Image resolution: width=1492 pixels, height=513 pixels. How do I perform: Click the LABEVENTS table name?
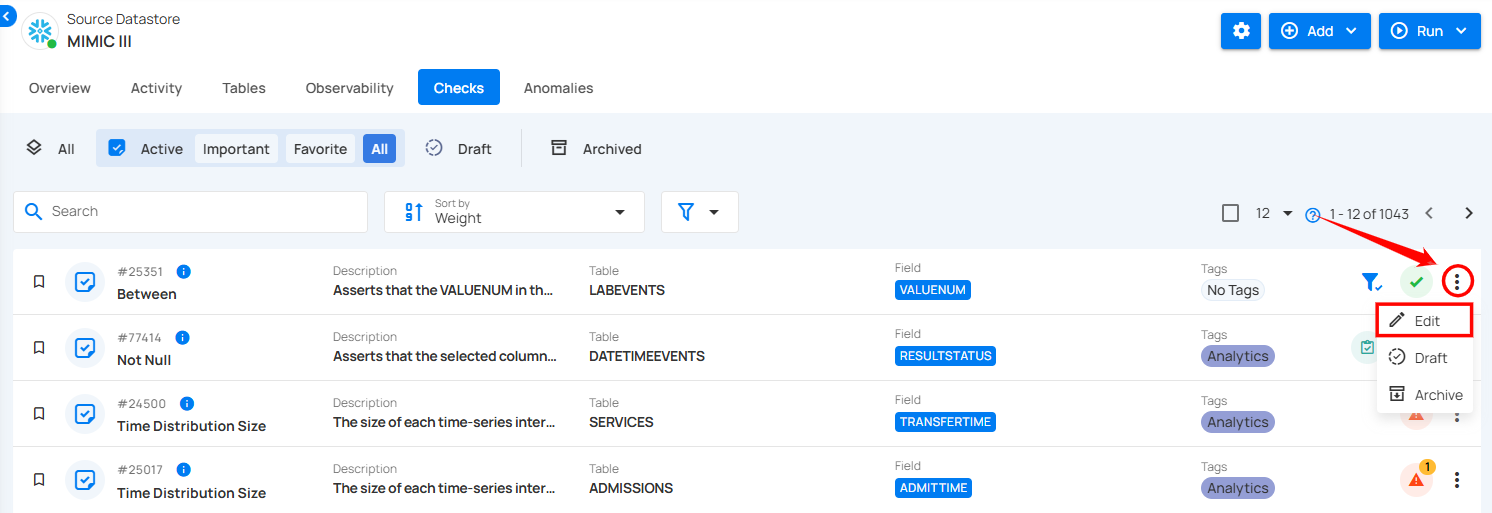(x=627, y=290)
